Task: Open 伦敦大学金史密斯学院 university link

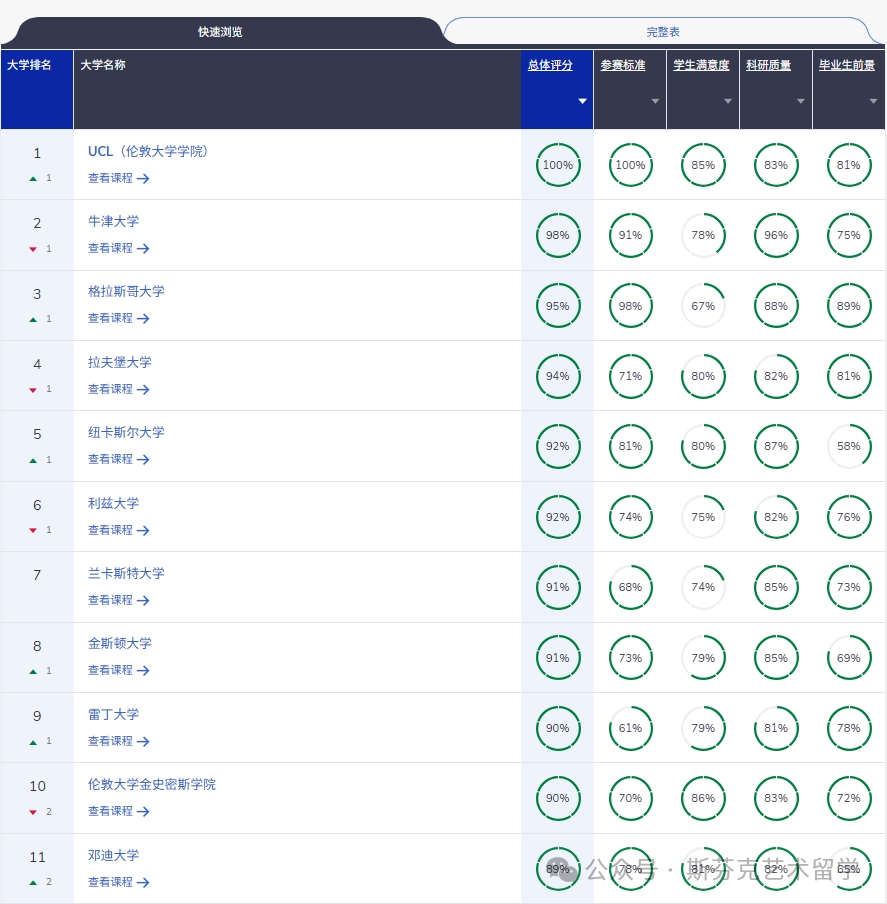Action: pyautogui.click(x=152, y=785)
